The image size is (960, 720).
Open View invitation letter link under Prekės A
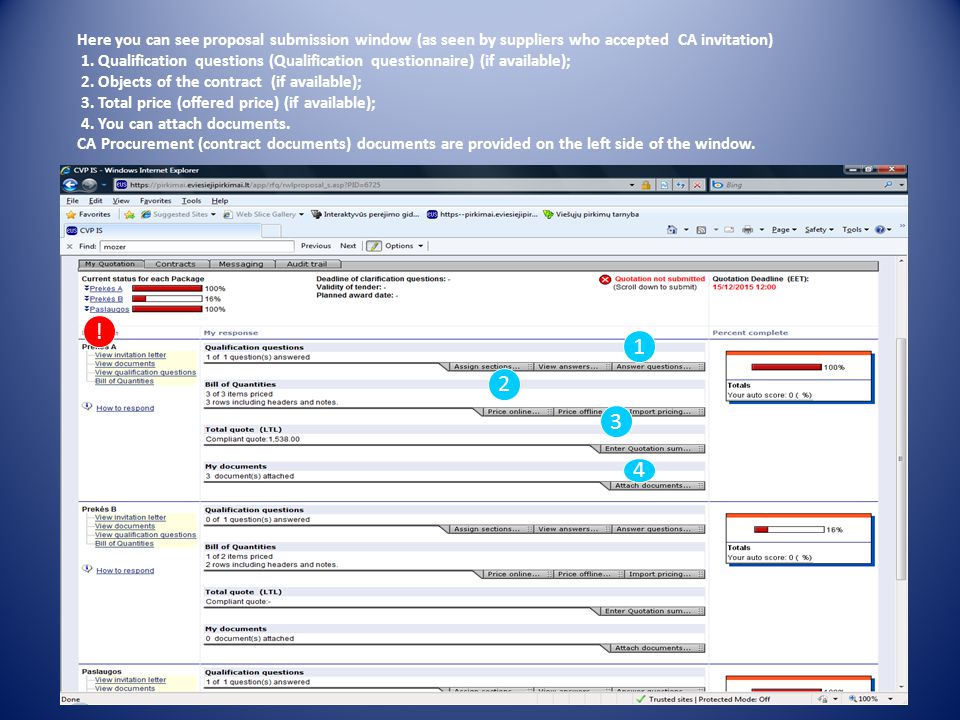(130, 355)
